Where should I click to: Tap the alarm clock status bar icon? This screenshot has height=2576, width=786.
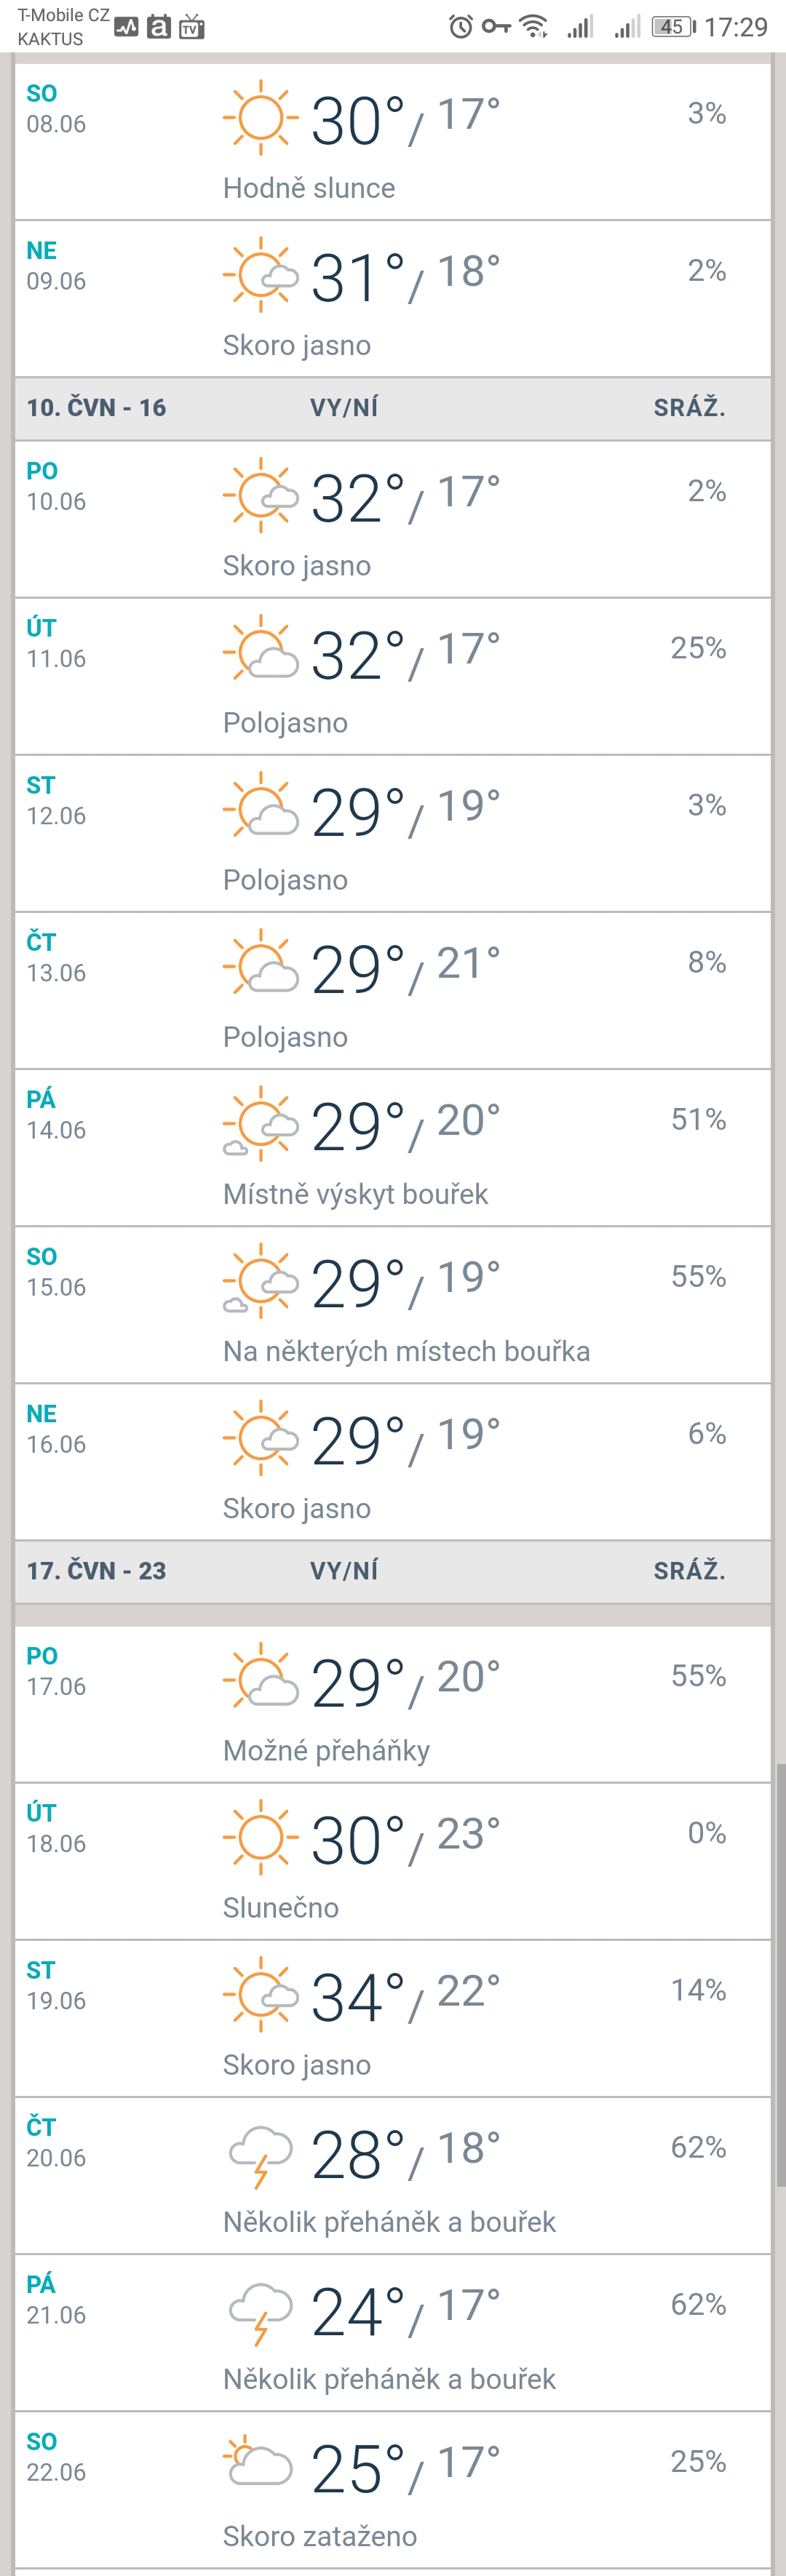(x=460, y=27)
